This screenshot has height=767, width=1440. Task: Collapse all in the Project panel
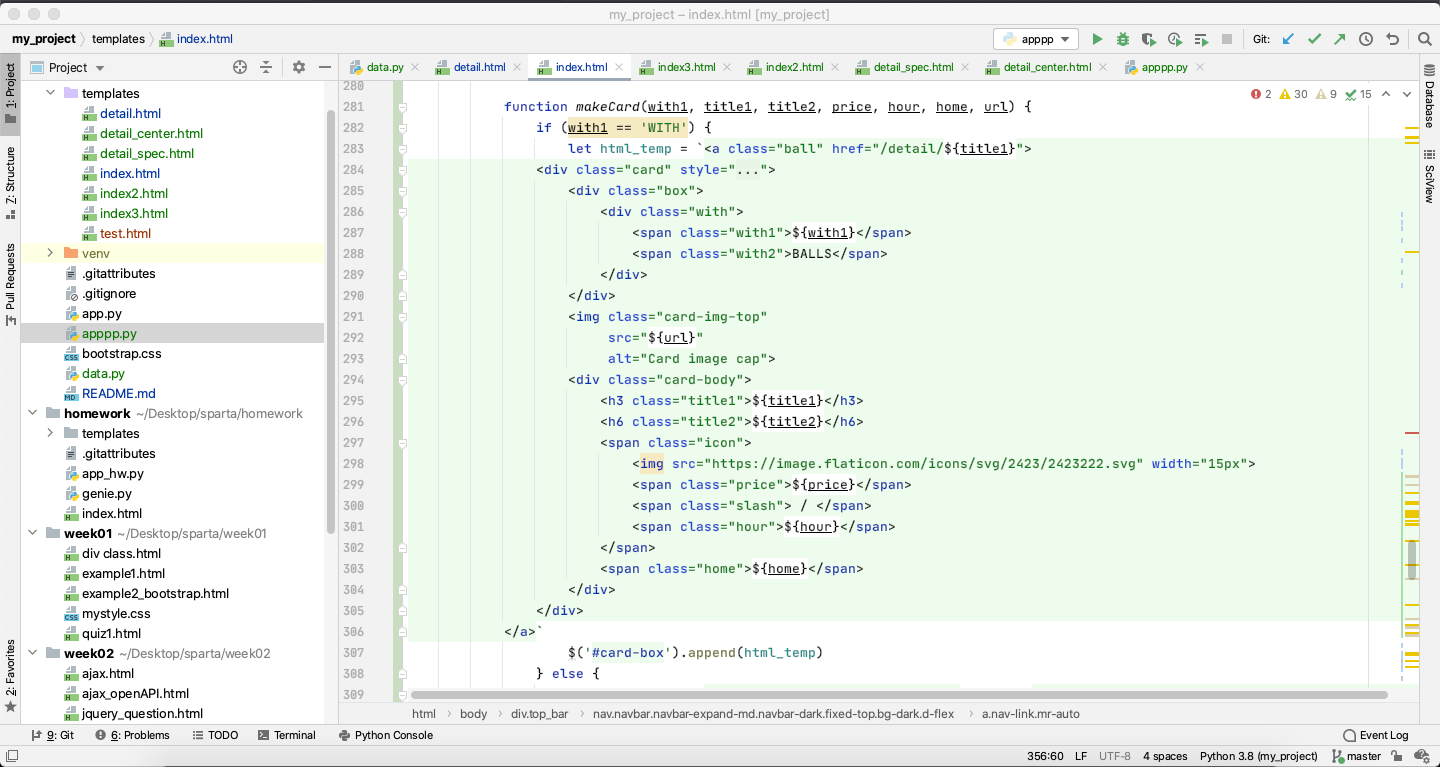pyautogui.click(x=266, y=67)
